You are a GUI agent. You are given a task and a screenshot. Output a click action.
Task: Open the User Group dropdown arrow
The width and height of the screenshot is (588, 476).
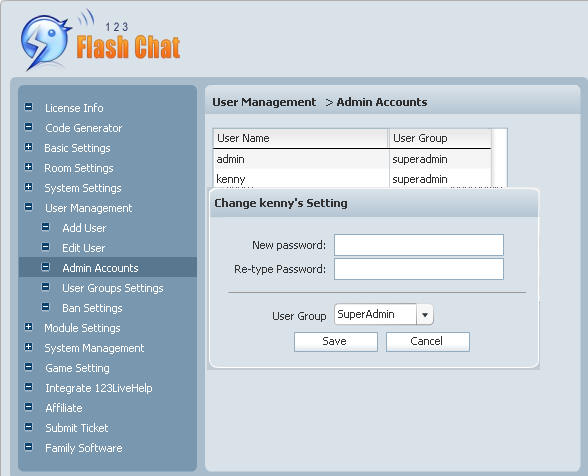(x=424, y=314)
